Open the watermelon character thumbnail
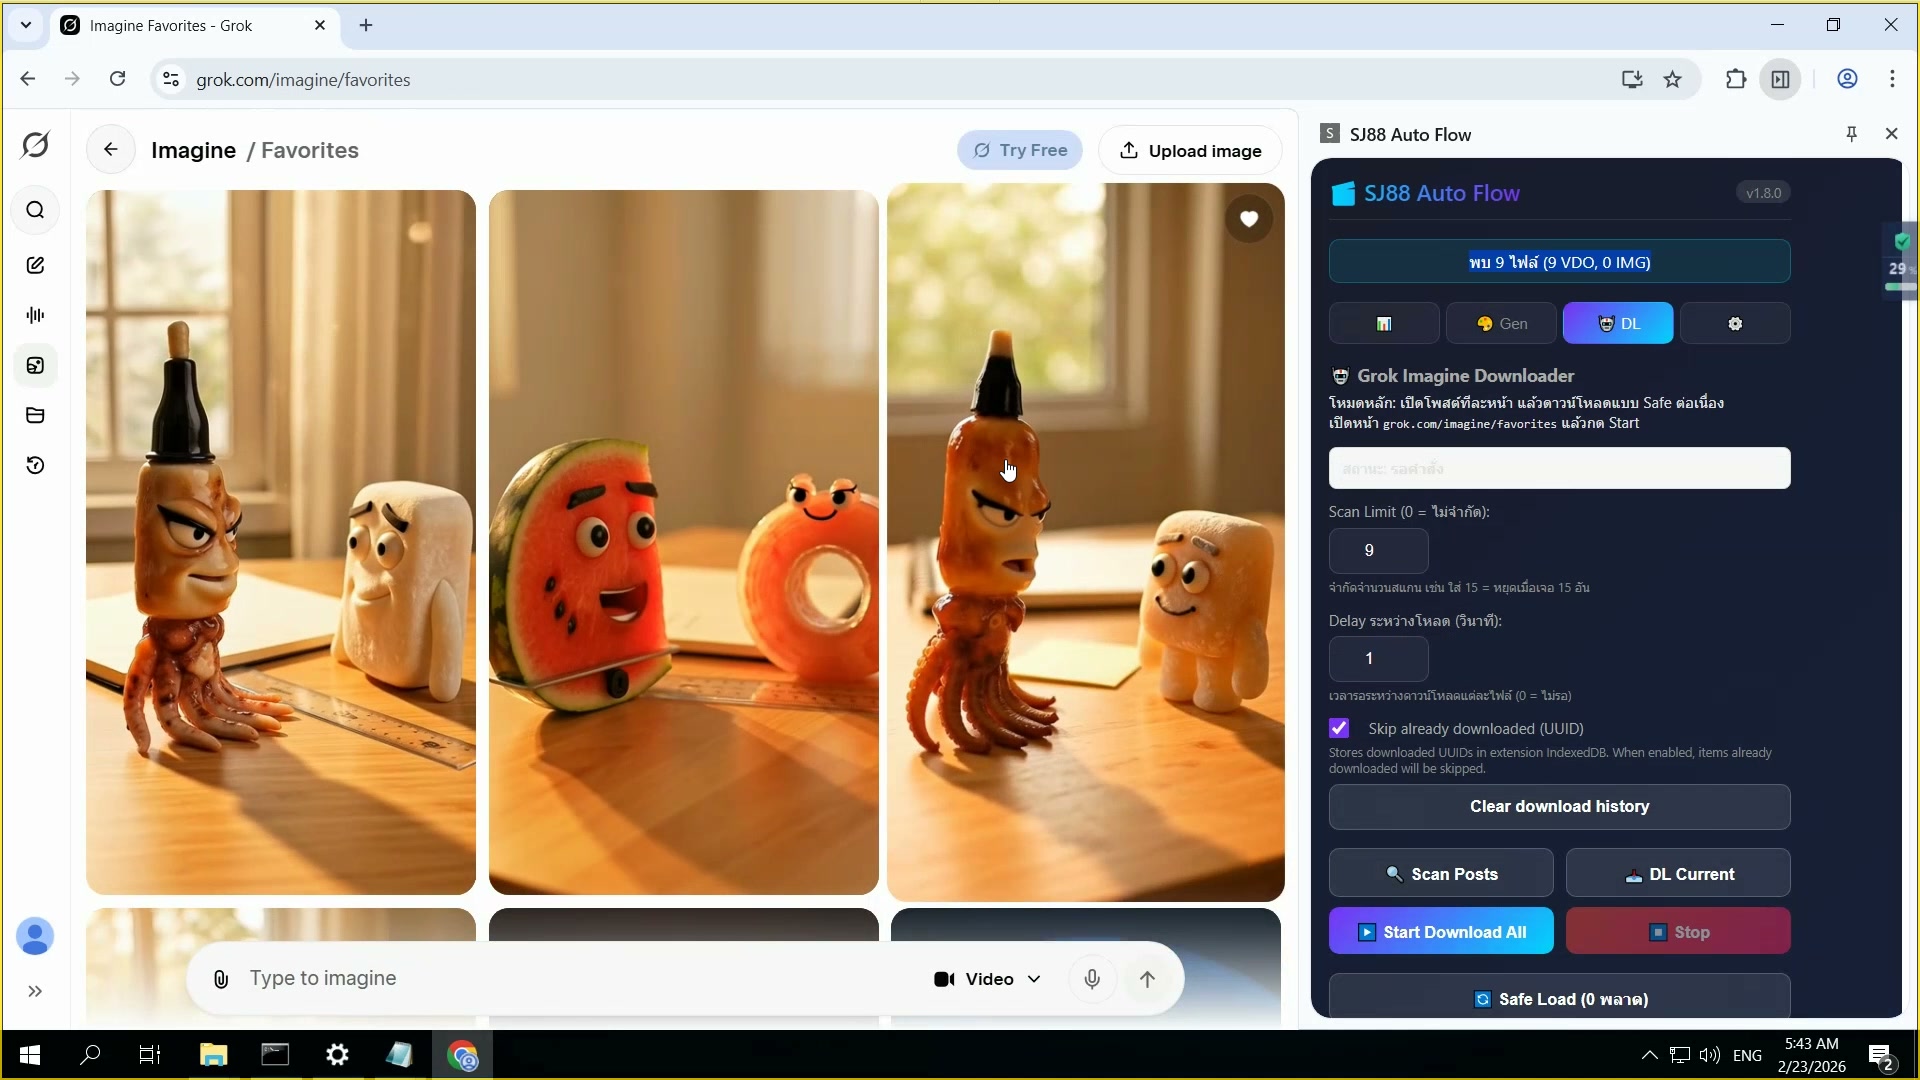This screenshot has height=1080, width=1920. pyautogui.click(x=683, y=542)
